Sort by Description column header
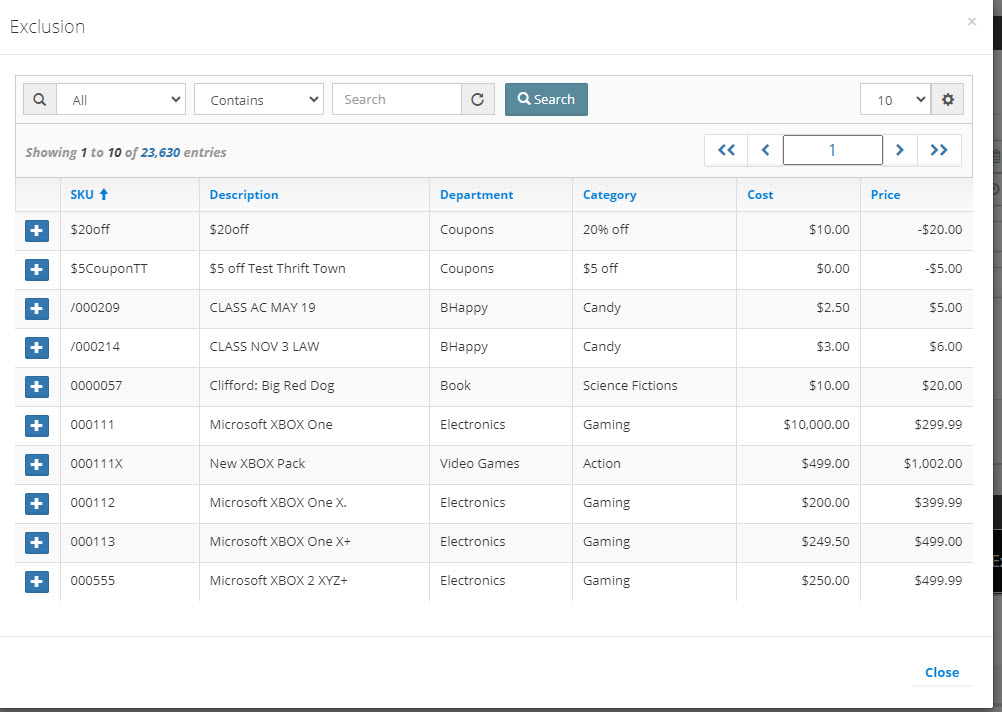 coord(244,195)
